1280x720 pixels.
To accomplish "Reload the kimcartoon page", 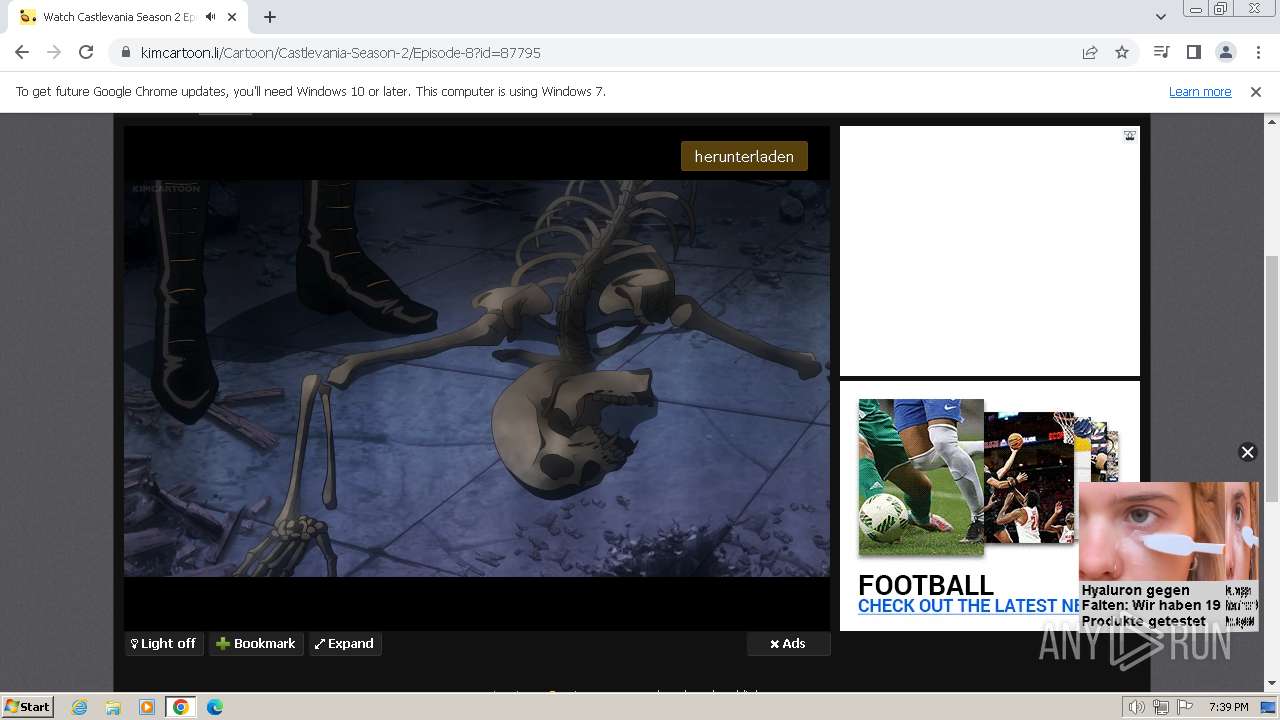I will [x=86, y=53].
